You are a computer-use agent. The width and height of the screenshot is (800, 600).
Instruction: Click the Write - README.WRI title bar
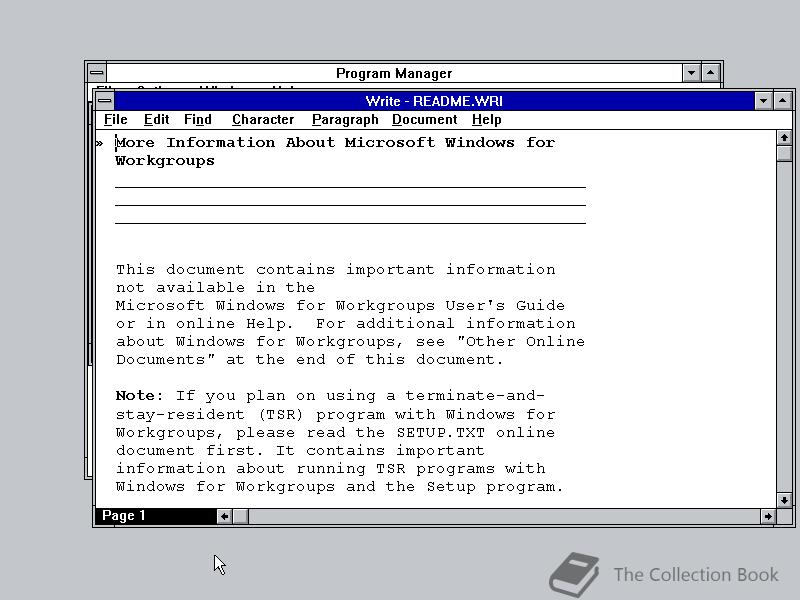[434, 101]
